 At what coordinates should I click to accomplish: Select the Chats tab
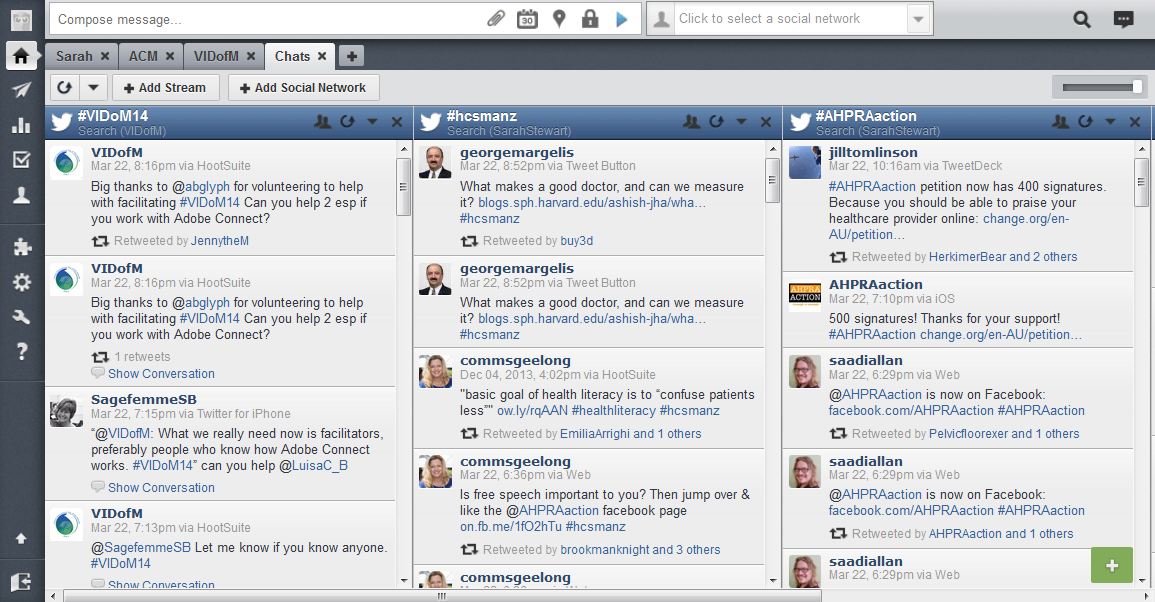tap(292, 56)
